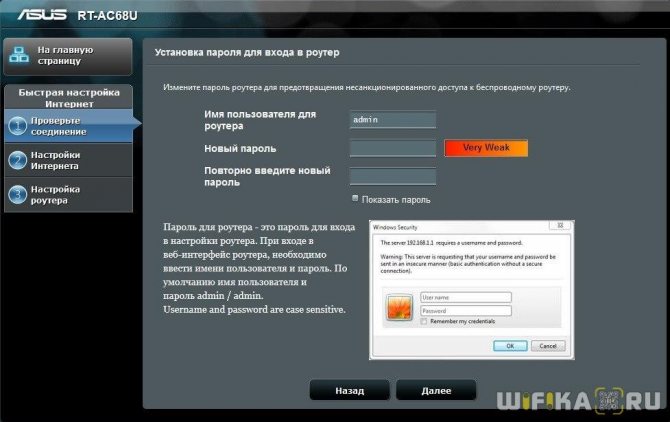Click the Windows Security dialog example image

tap(472, 290)
